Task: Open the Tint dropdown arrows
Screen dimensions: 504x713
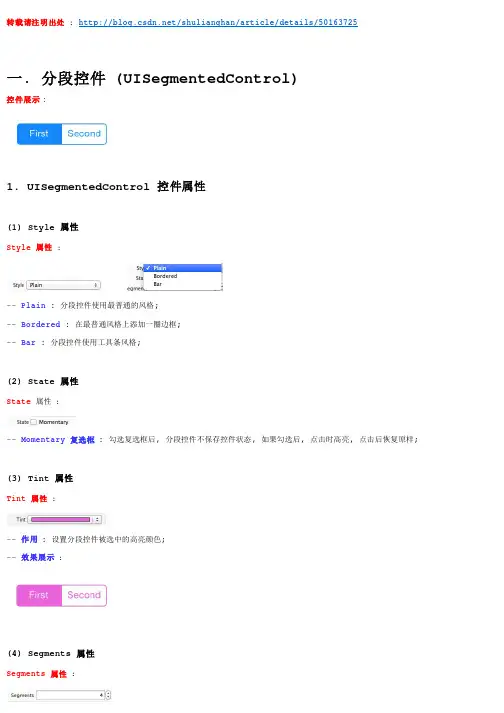Action: tap(97, 519)
